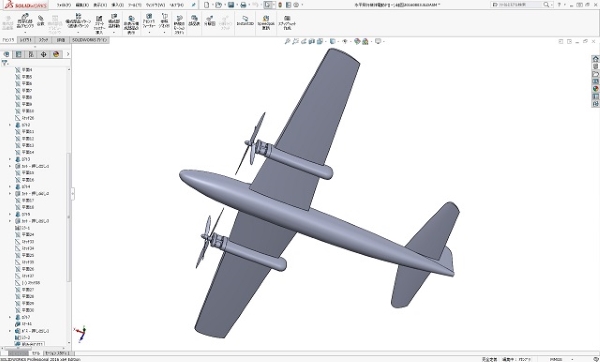Click the SOLIDWORKS search field
The width and height of the screenshot is (600, 362).
click(517, 5)
